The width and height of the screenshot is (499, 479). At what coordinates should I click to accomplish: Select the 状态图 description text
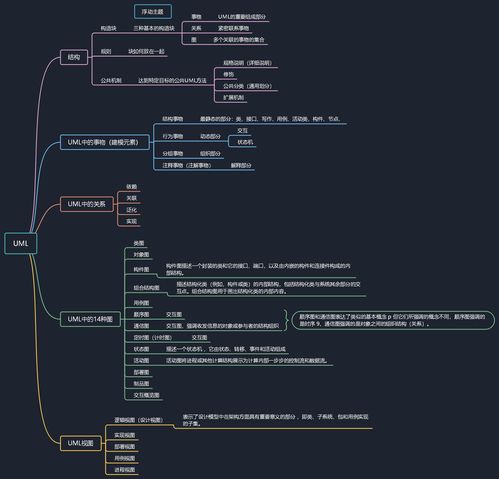click(226, 349)
